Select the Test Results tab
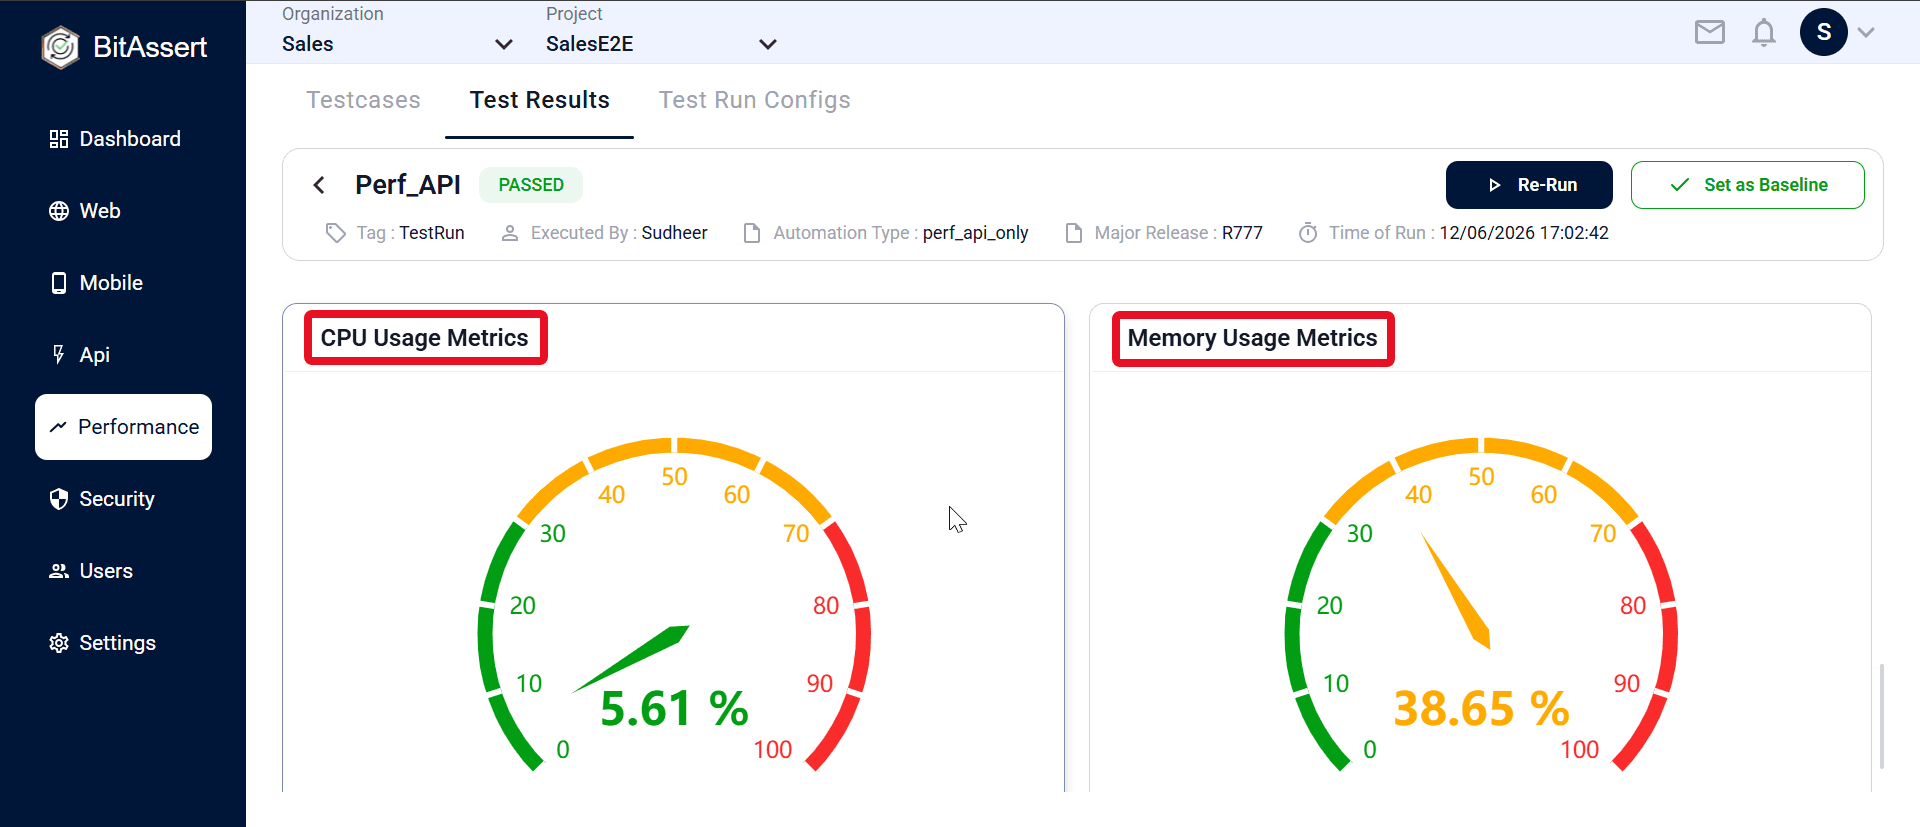 [540, 100]
